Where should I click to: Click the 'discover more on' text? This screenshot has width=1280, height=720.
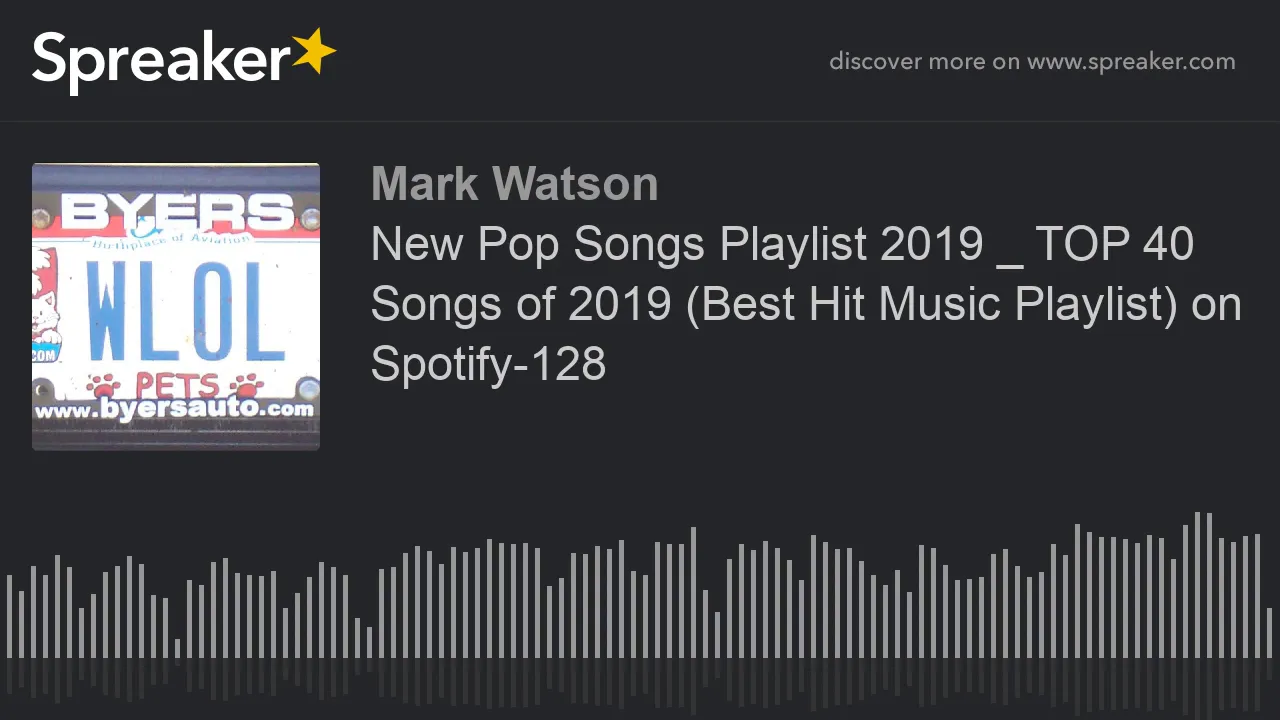(924, 62)
